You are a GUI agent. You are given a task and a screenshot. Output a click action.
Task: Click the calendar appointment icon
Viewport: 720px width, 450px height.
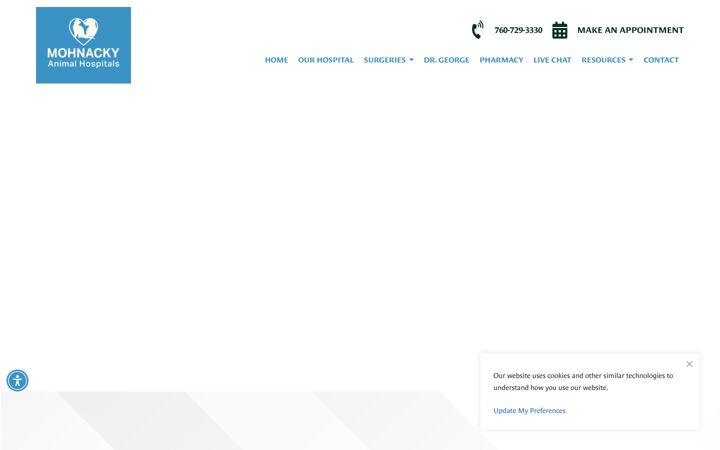click(x=559, y=30)
